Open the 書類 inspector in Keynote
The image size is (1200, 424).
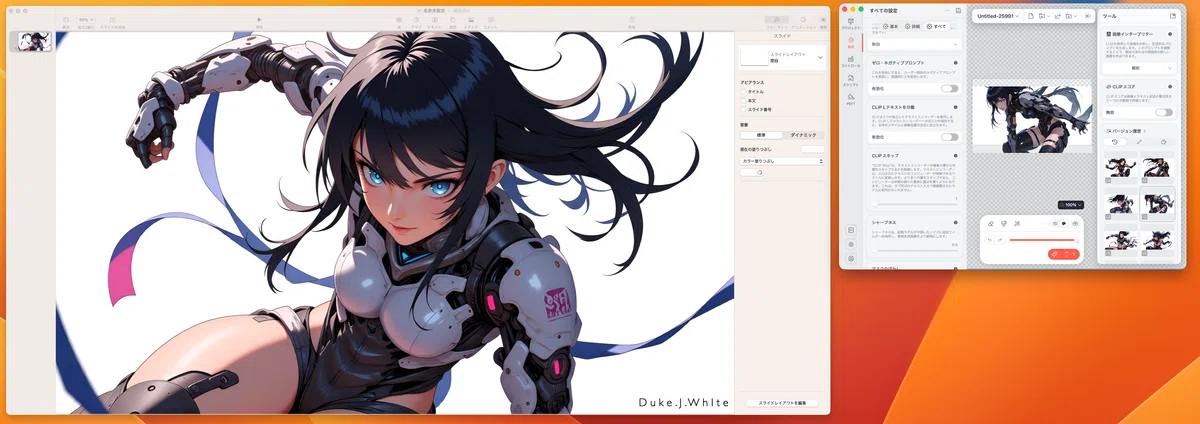823,19
